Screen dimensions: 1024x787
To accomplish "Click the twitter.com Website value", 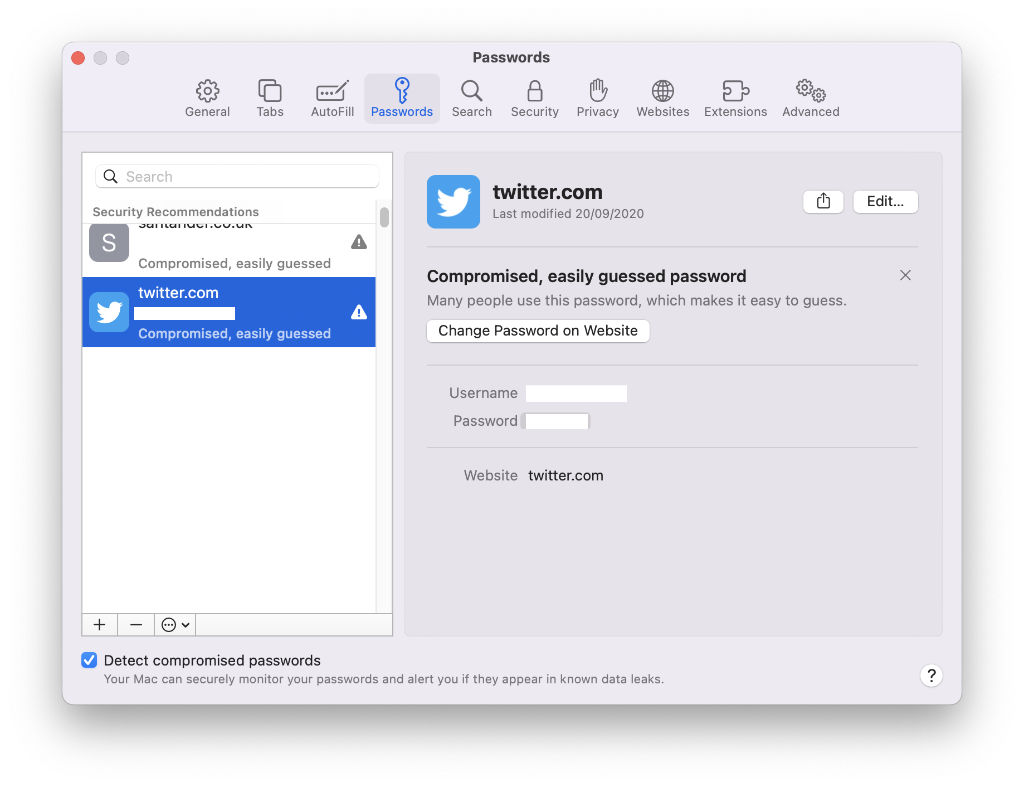I will click(x=566, y=475).
